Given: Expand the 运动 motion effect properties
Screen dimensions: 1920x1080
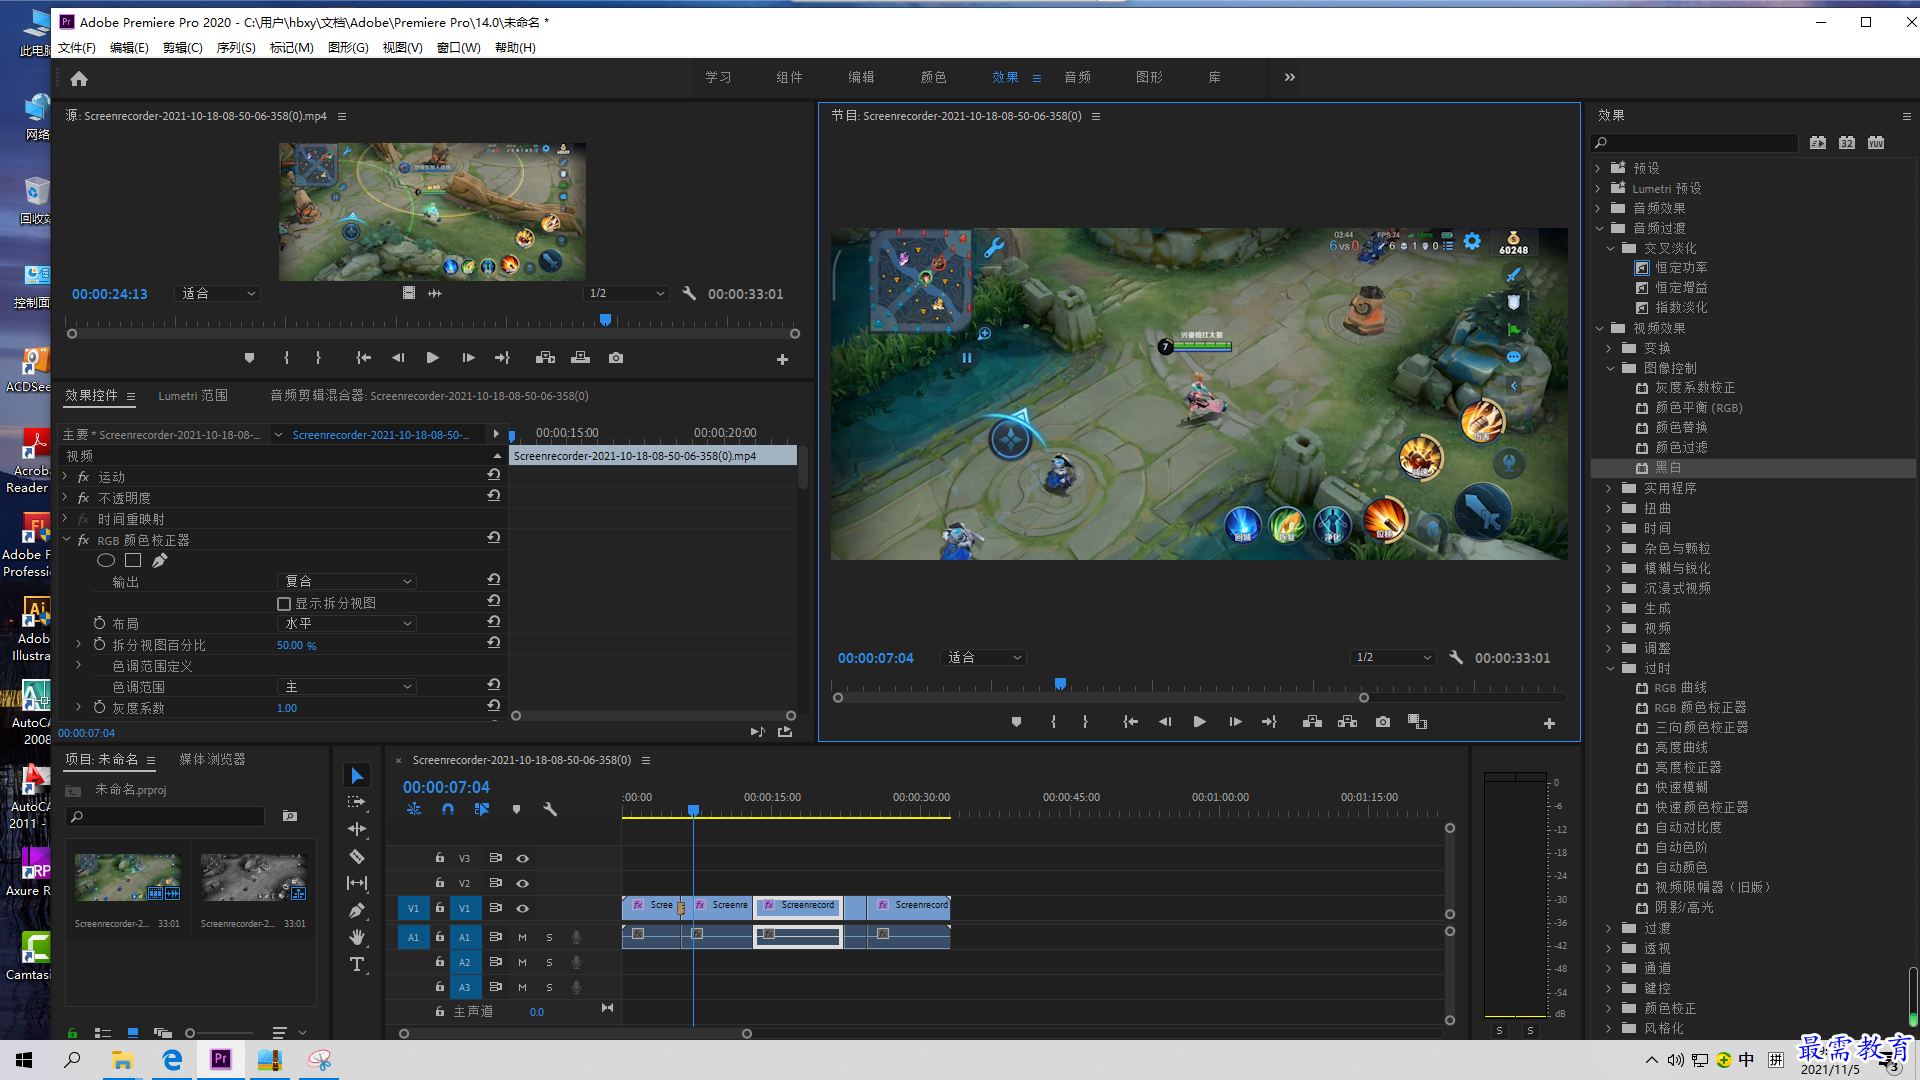Looking at the screenshot, I should pyautogui.click(x=66, y=477).
